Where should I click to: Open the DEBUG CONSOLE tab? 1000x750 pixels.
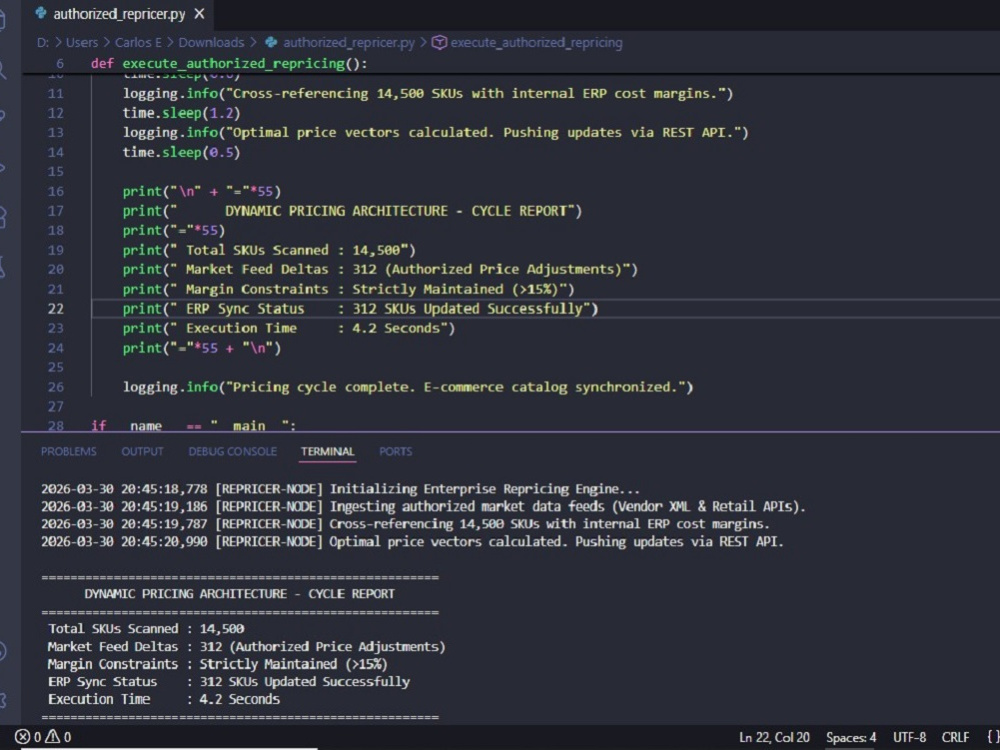coord(232,452)
